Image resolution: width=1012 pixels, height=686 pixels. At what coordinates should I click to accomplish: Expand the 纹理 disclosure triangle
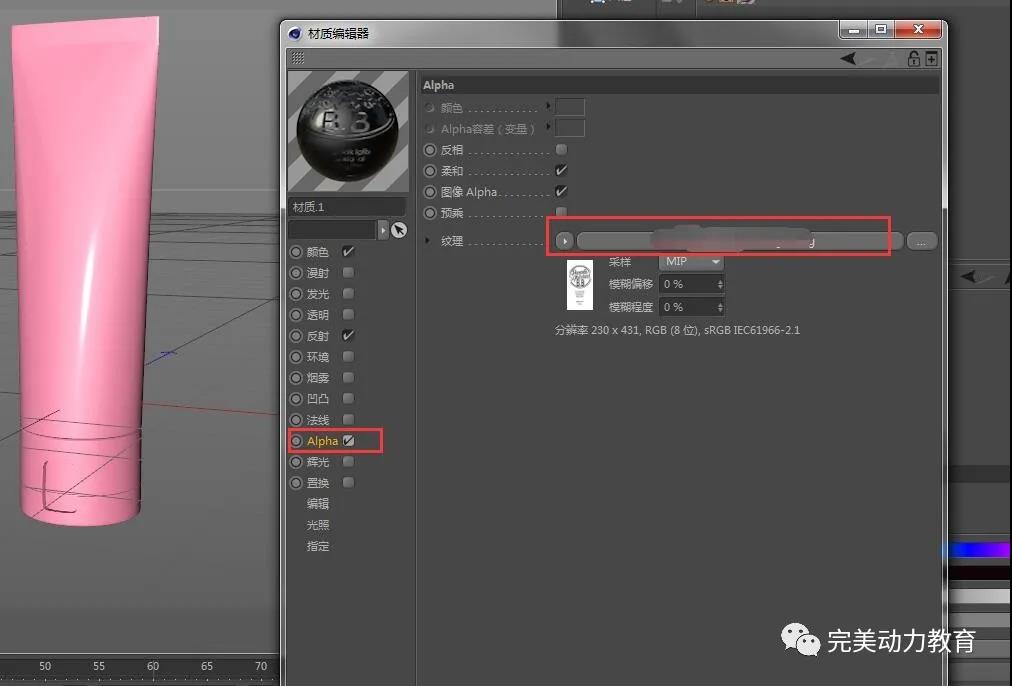429,241
